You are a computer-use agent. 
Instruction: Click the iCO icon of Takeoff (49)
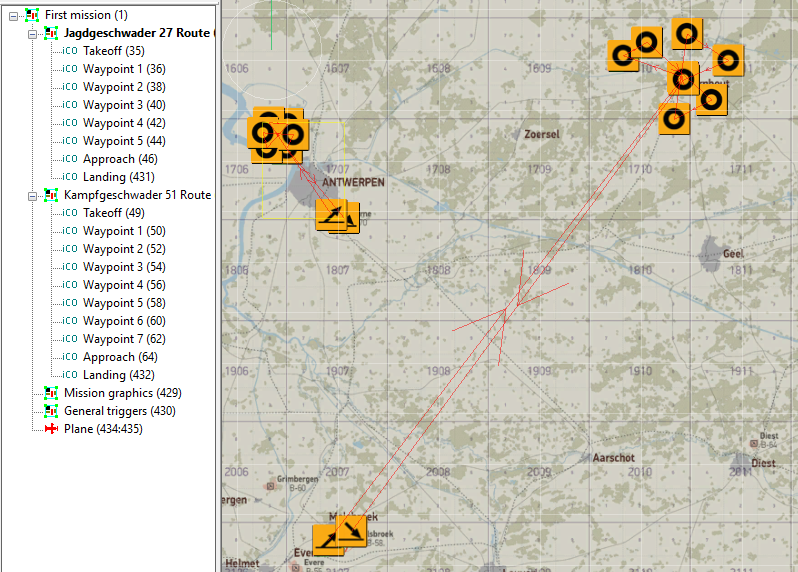click(x=70, y=213)
